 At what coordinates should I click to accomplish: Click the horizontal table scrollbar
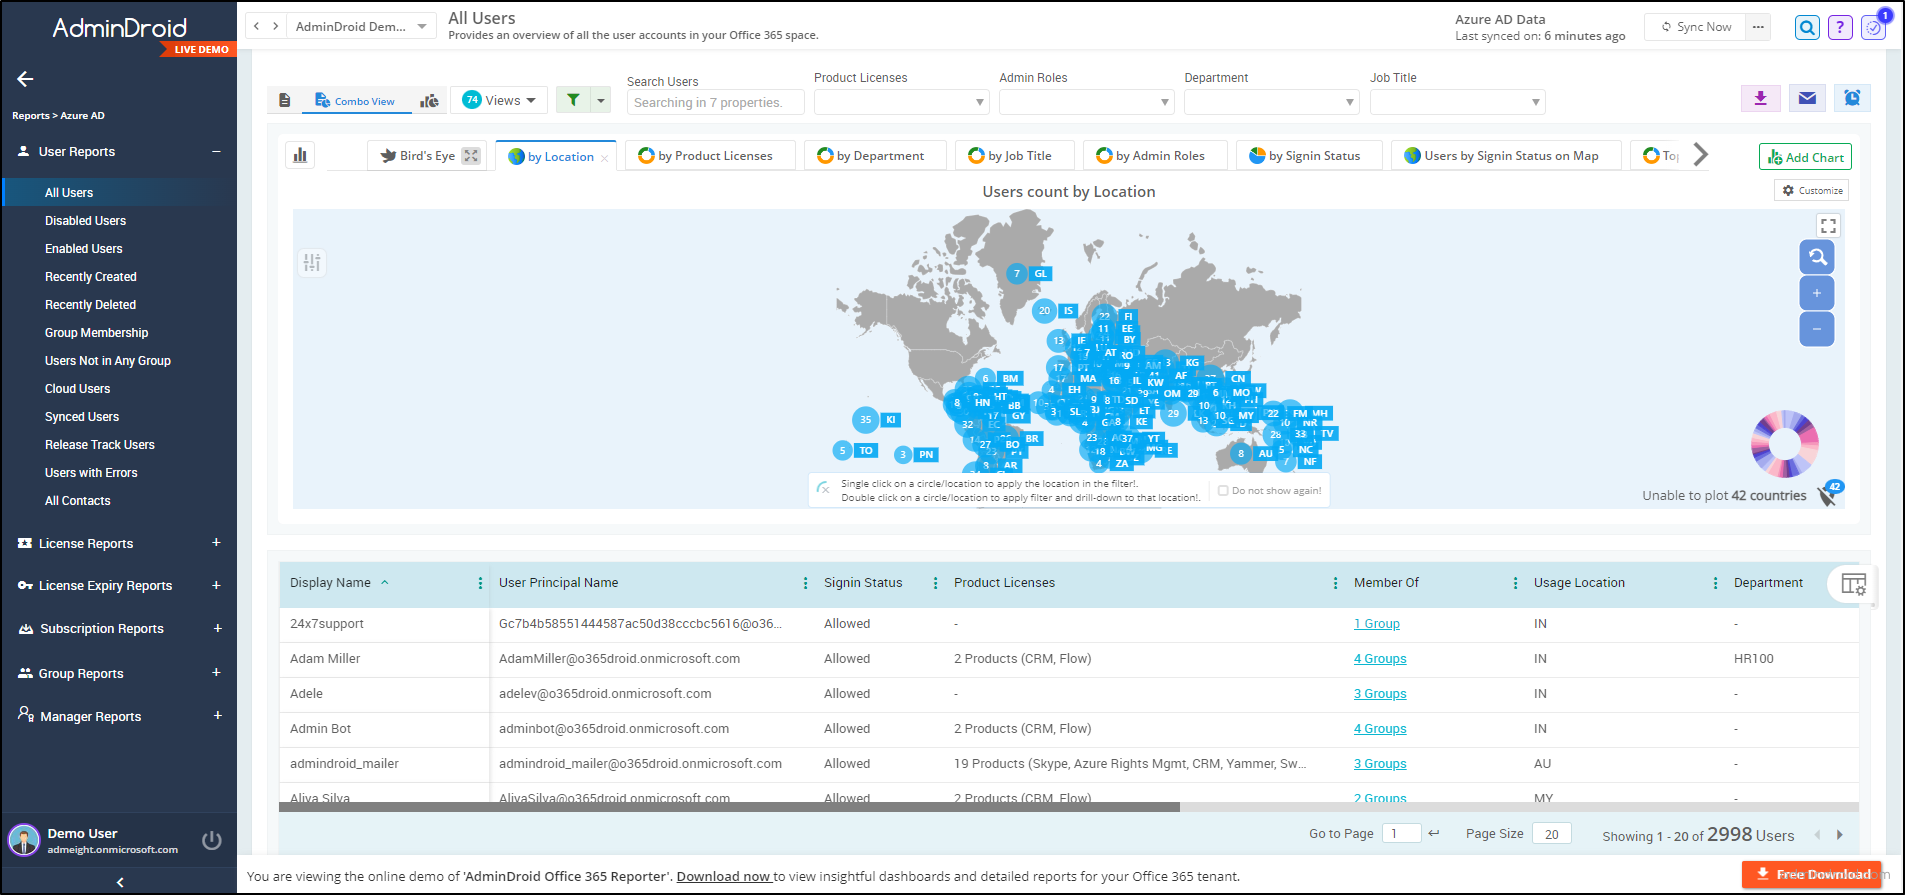pos(729,807)
